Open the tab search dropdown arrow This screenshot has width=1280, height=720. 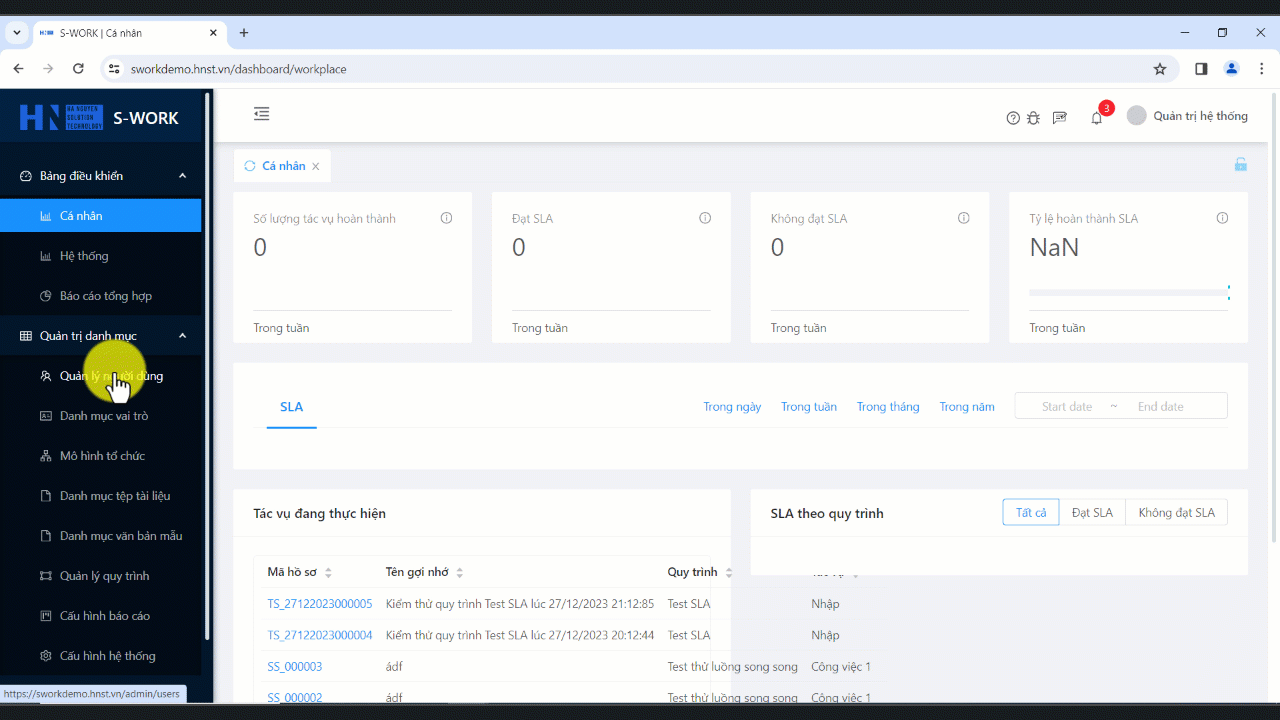point(17,33)
